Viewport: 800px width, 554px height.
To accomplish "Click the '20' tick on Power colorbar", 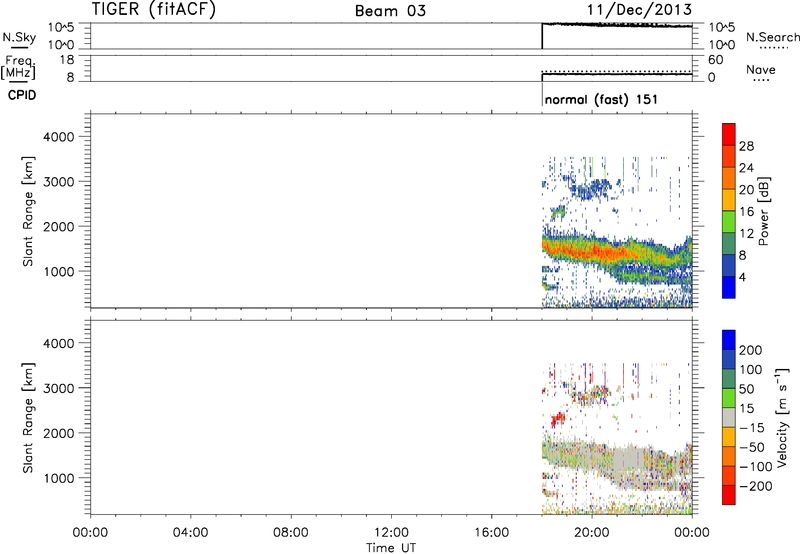I will [746, 190].
